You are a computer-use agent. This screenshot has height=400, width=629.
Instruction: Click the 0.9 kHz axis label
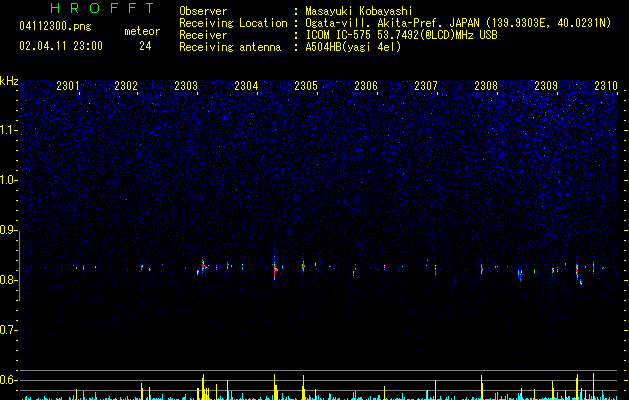coord(9,230)
